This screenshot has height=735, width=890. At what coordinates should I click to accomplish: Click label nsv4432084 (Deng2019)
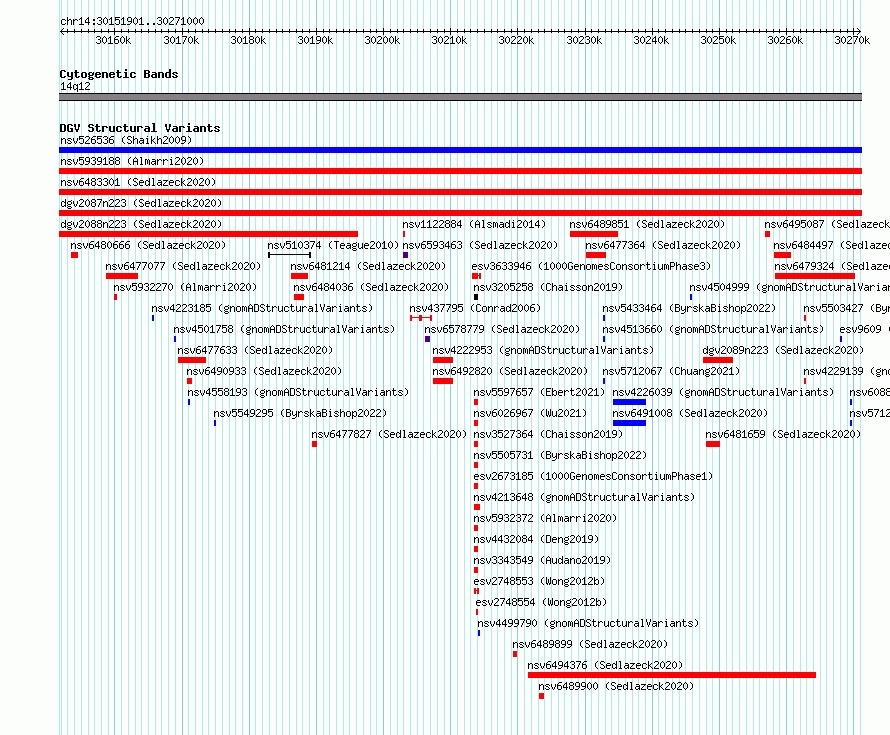(536, 539)
